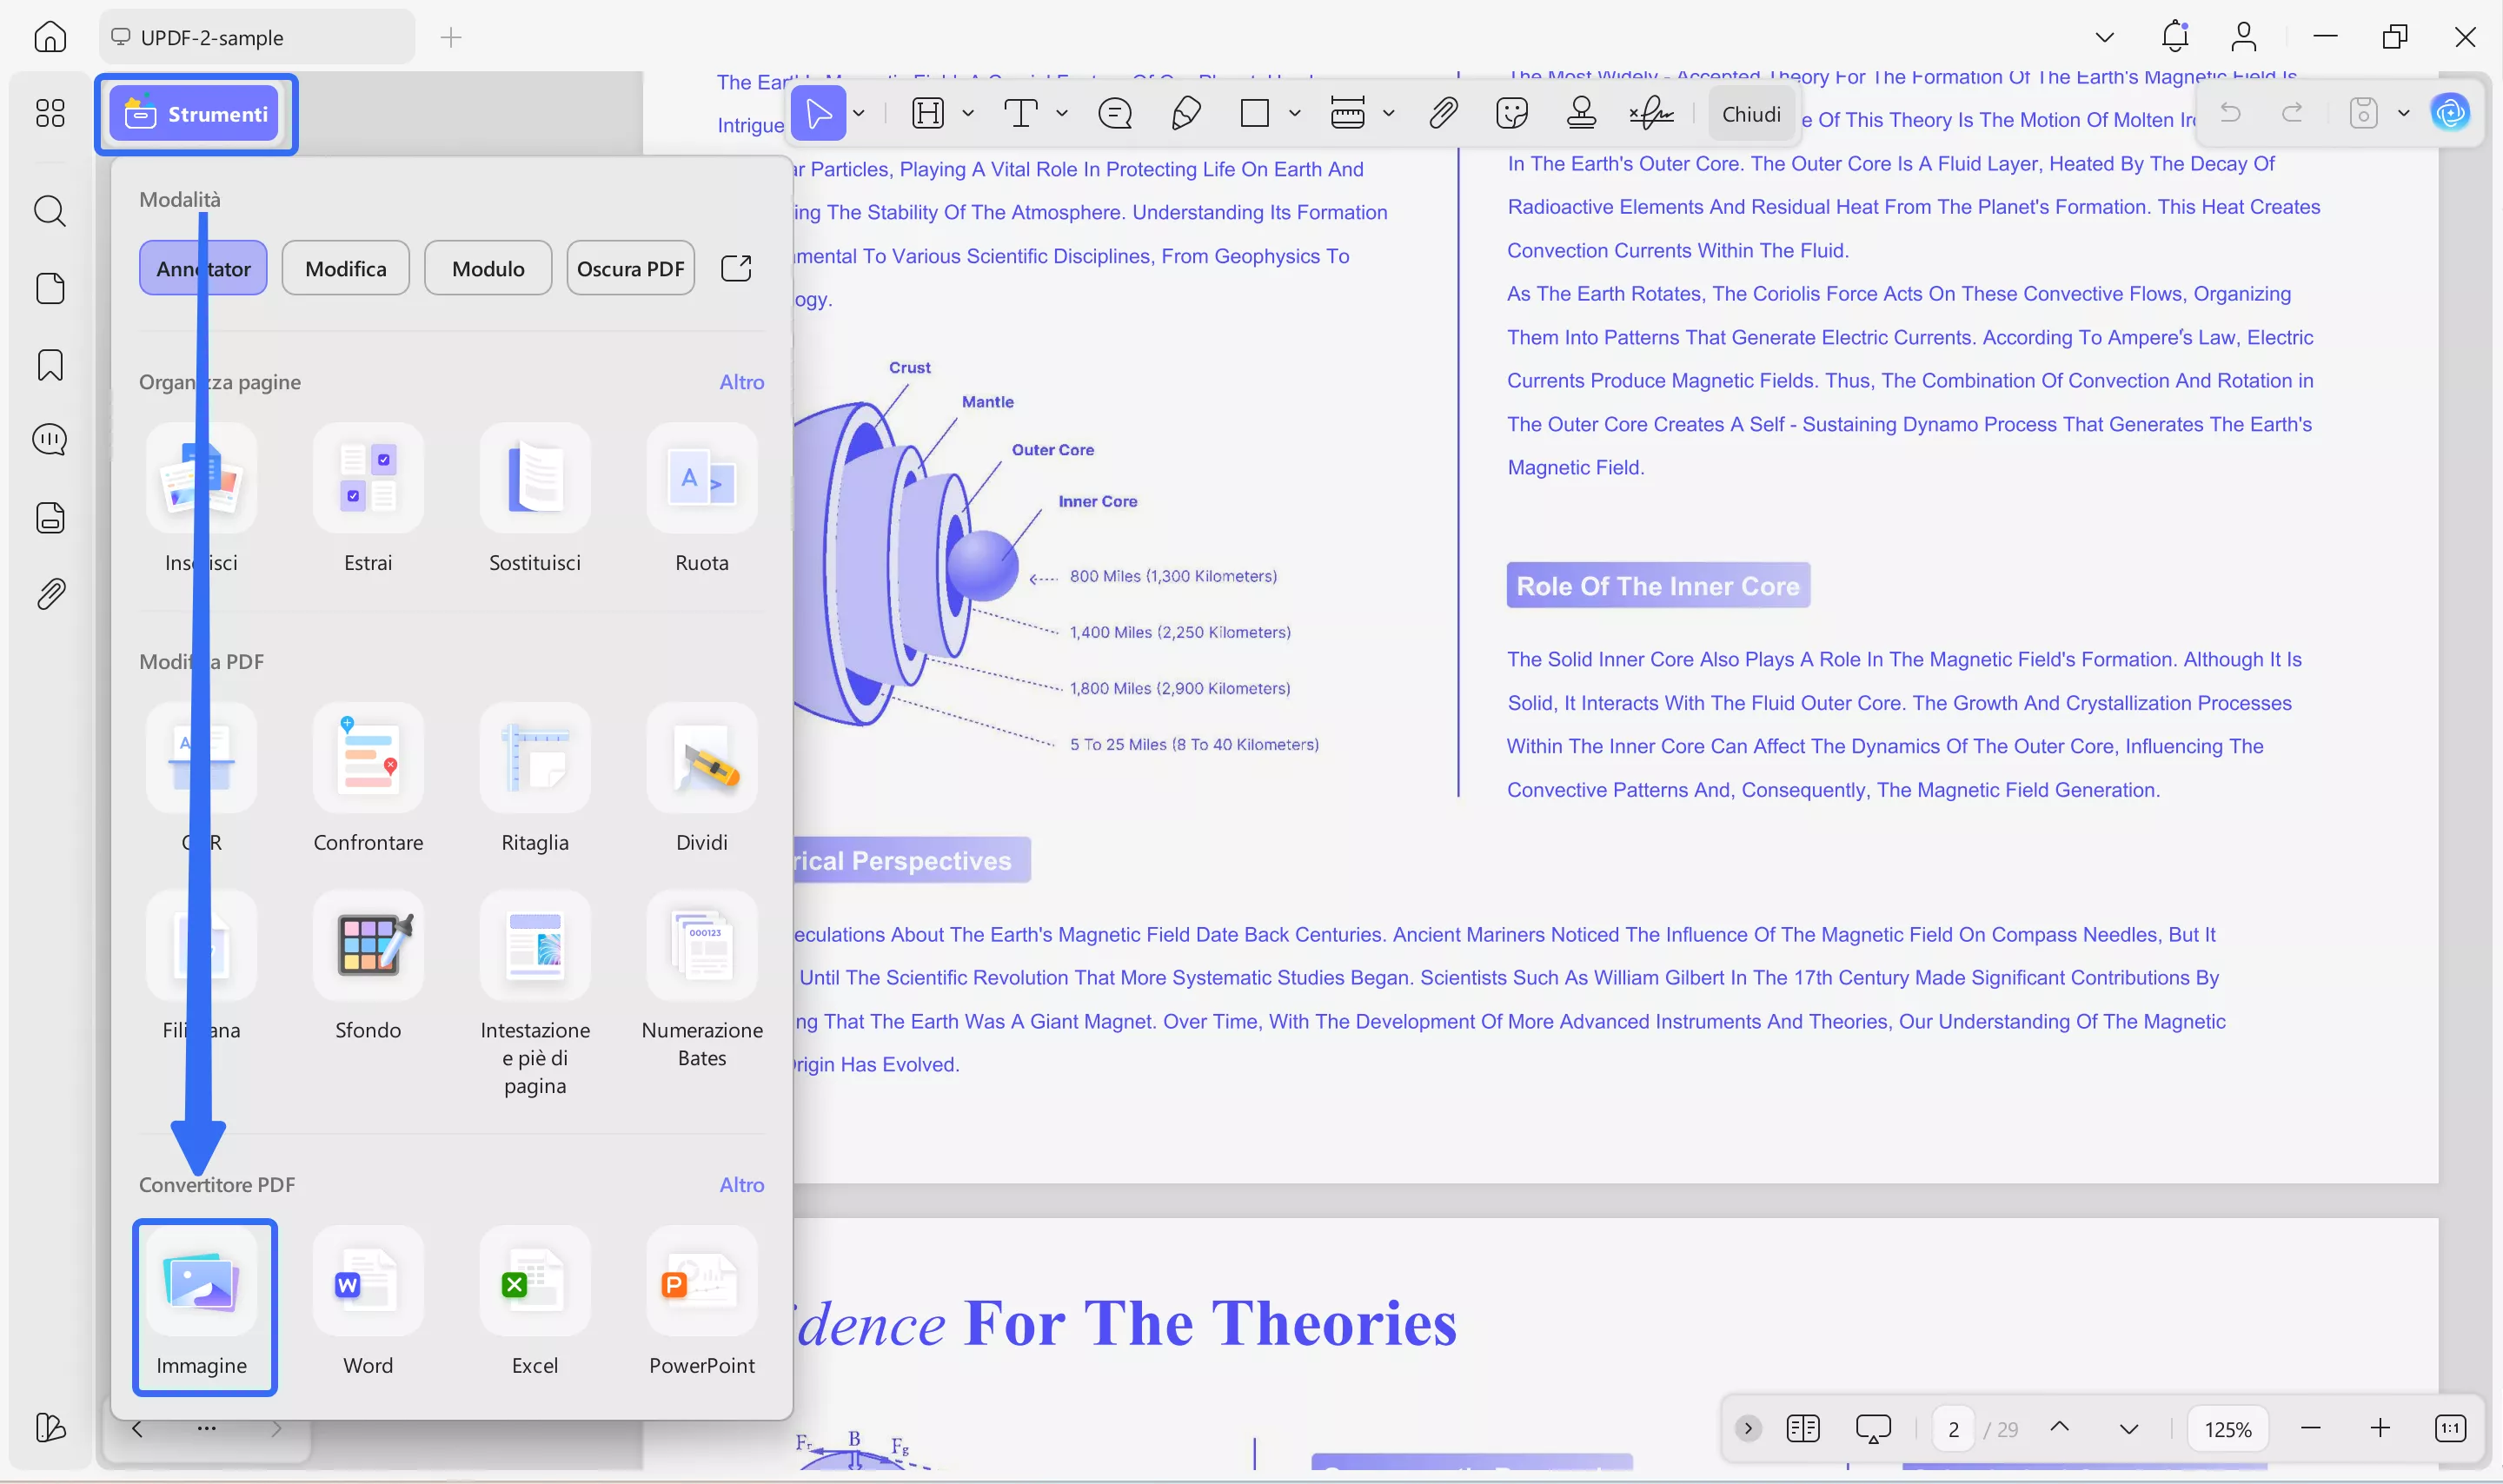Open the stamp tool
The image size is (2503, 1484).
pos(1580,113)
